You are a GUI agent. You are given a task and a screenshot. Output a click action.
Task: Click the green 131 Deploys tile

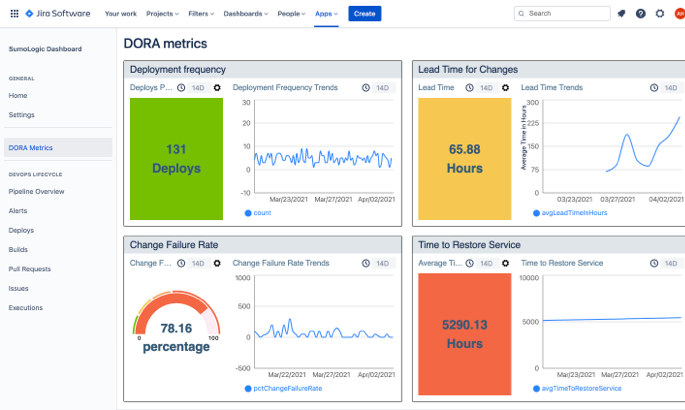(x=176, y=159)
